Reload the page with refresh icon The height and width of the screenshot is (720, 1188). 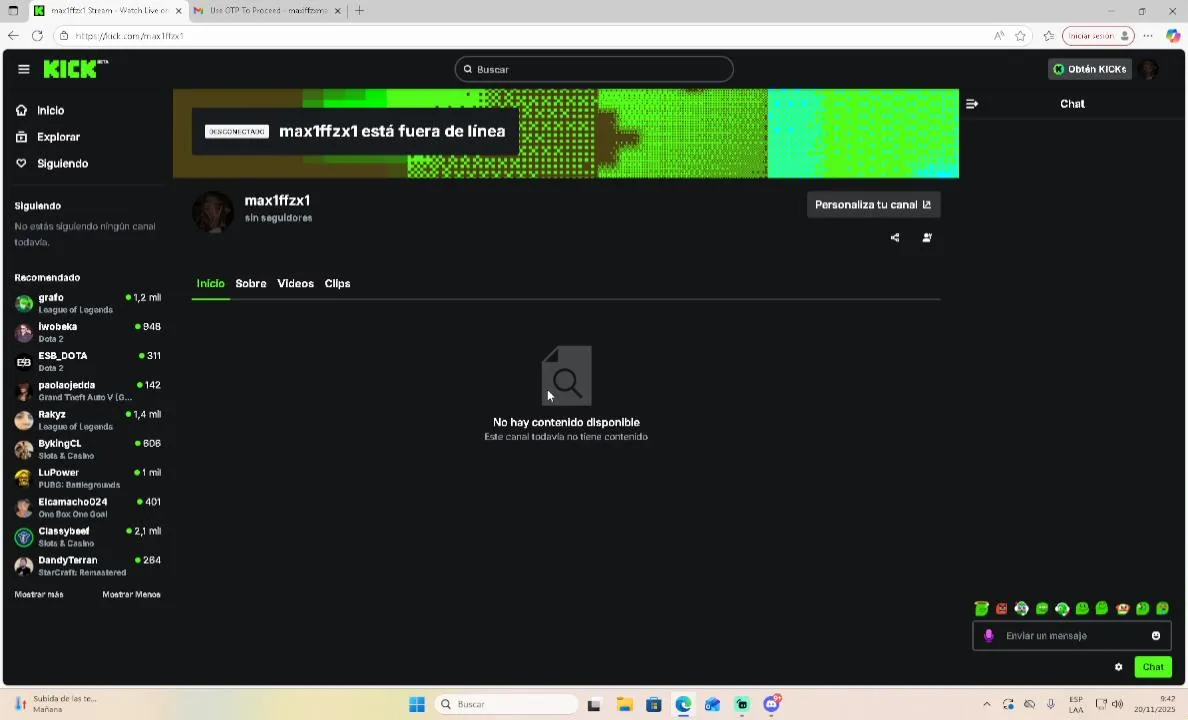click(37, 36)
